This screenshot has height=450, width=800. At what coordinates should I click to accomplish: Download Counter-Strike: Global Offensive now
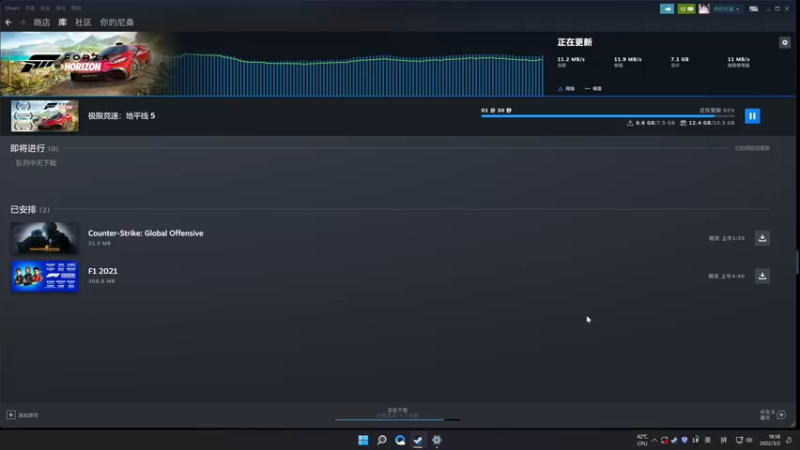762,238
